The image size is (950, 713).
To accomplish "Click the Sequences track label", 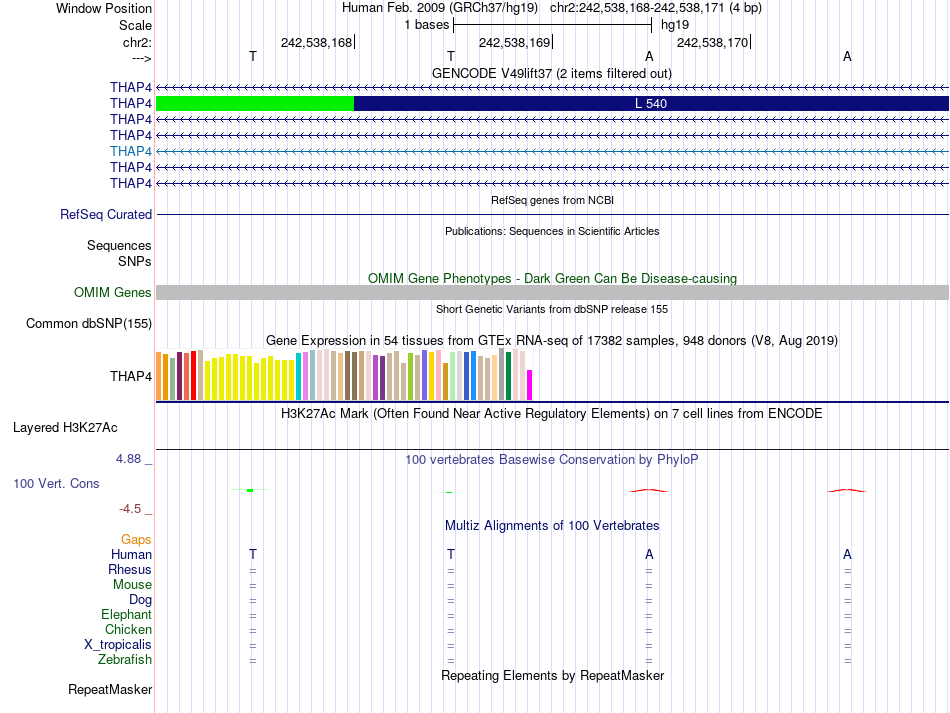I will tap(119, 245).
